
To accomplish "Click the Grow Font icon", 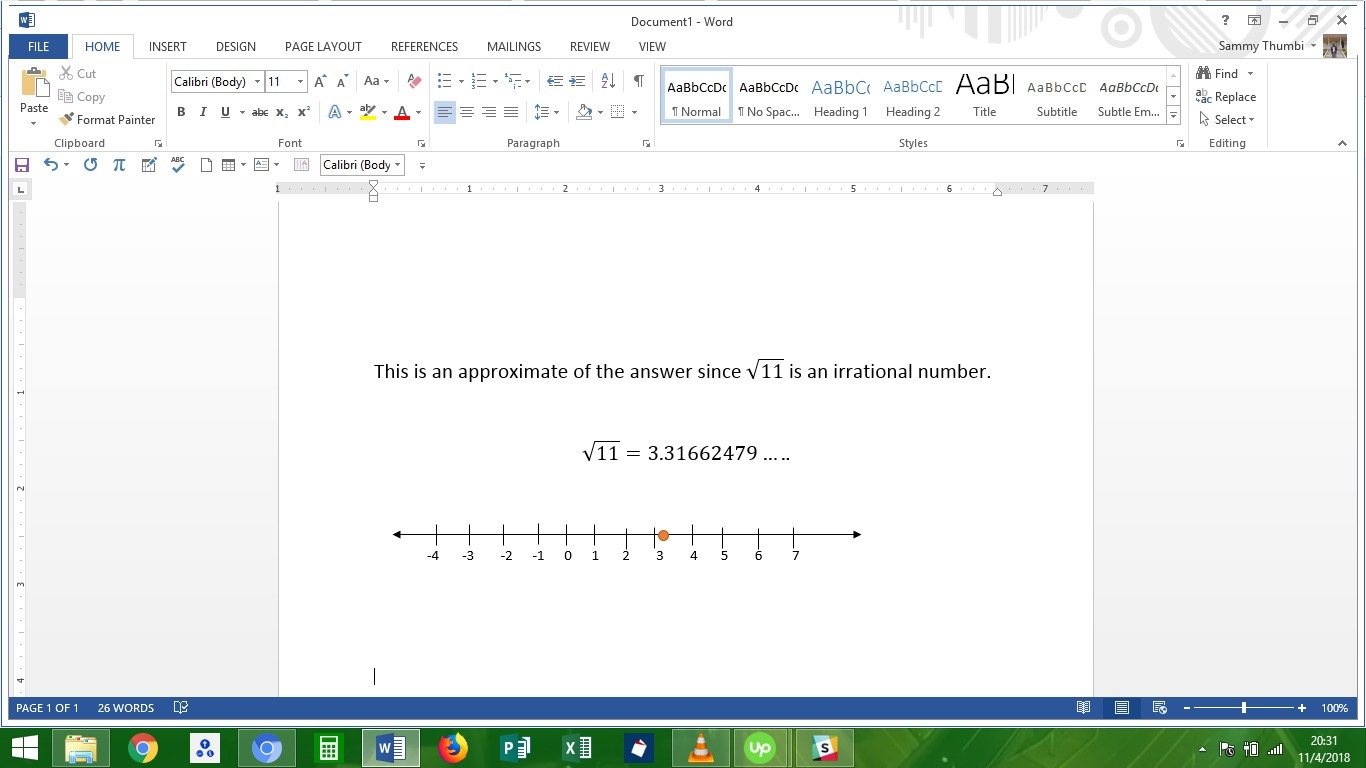I will (x=320, y=81).
